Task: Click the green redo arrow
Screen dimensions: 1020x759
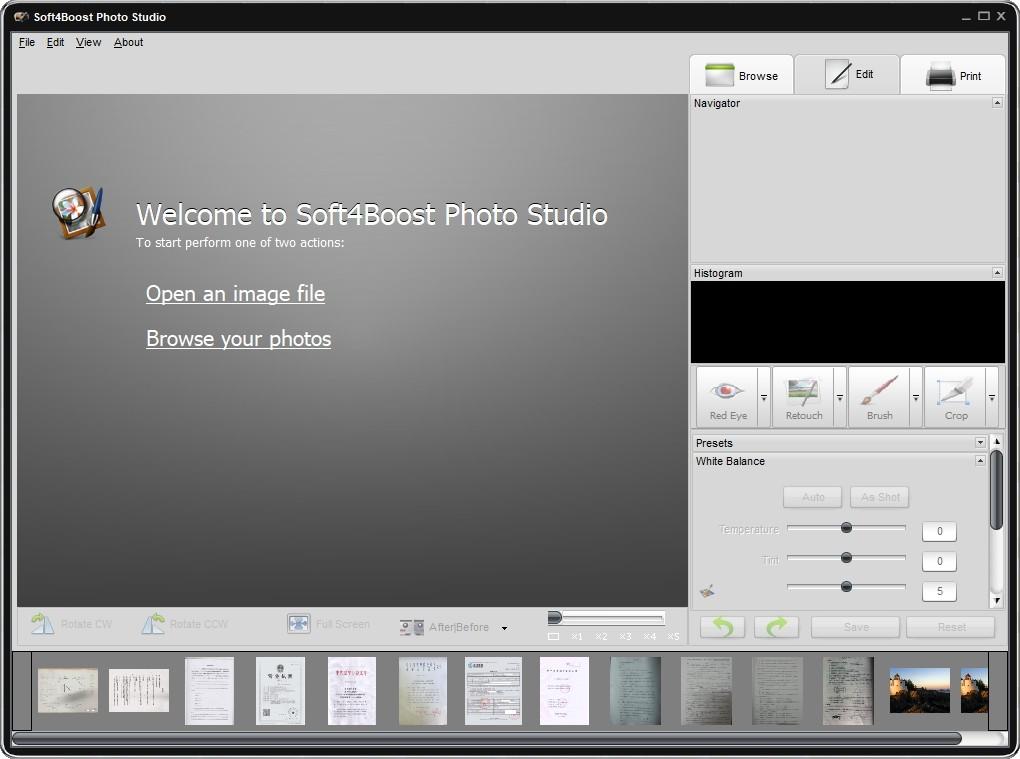Action: 777,627
